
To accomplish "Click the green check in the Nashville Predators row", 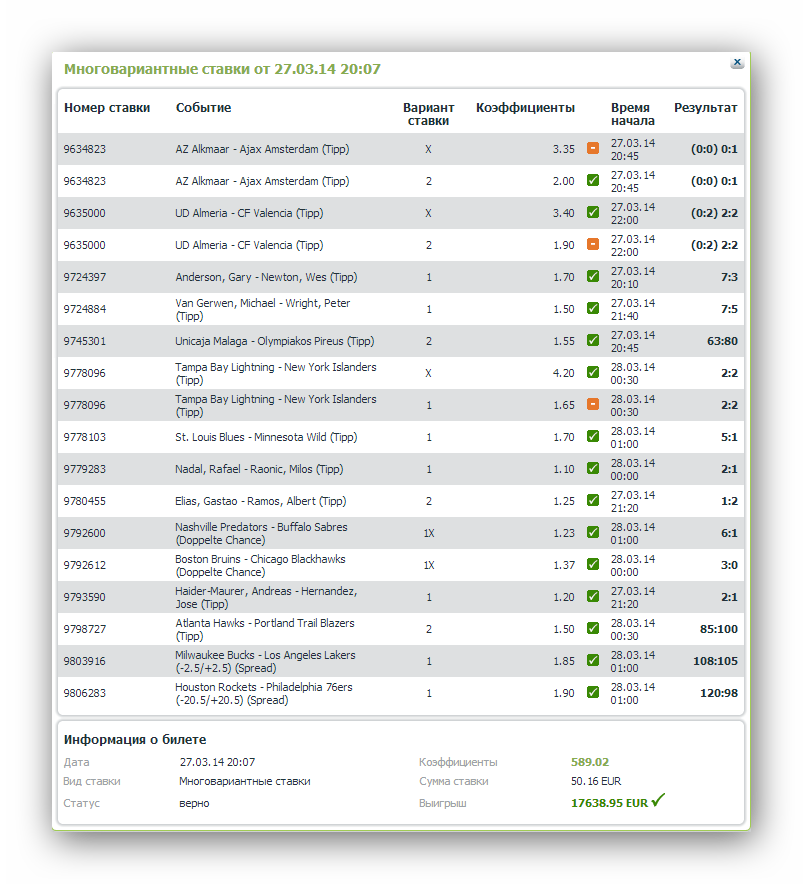I will click(x=593, y=532).
